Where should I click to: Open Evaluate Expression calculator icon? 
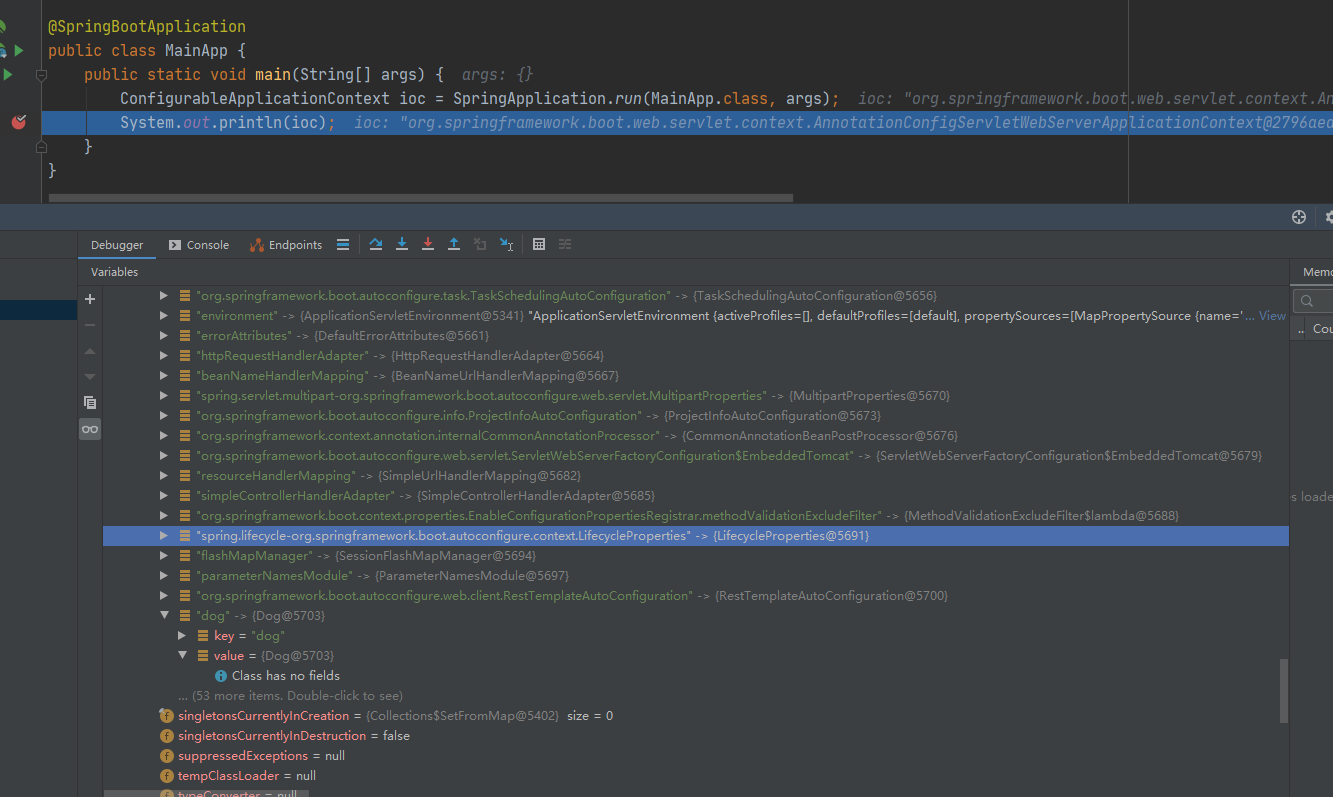pos(539,244)
